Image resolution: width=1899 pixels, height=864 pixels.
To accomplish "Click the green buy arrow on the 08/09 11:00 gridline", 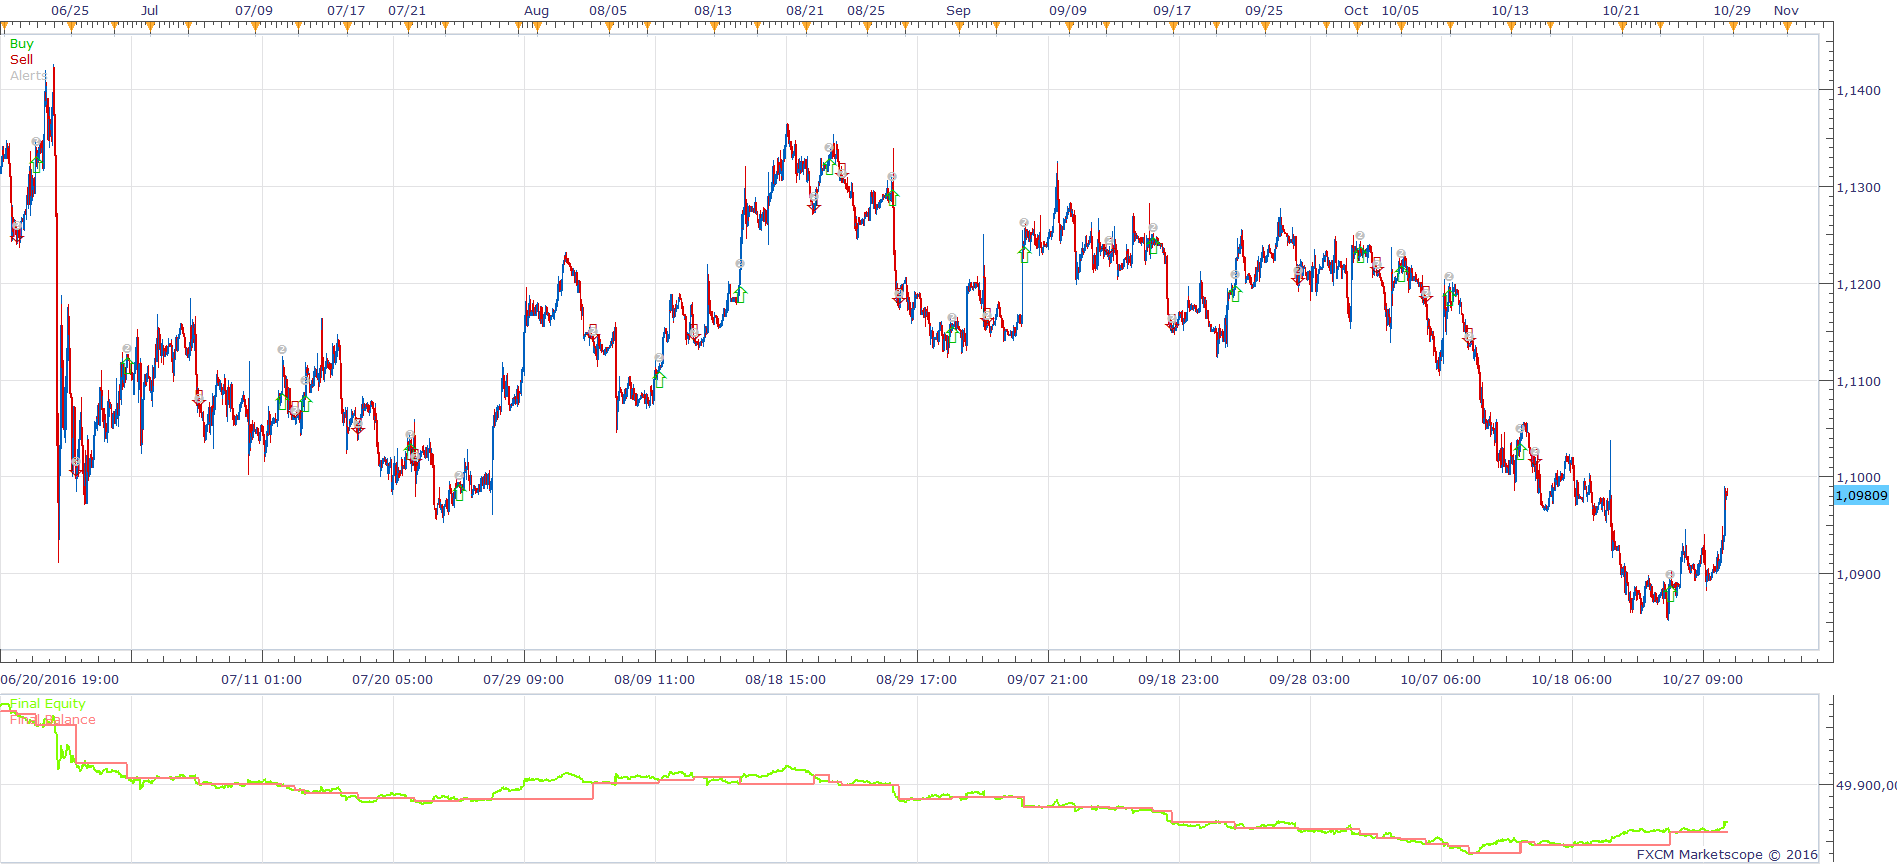I will pos(659,379).
